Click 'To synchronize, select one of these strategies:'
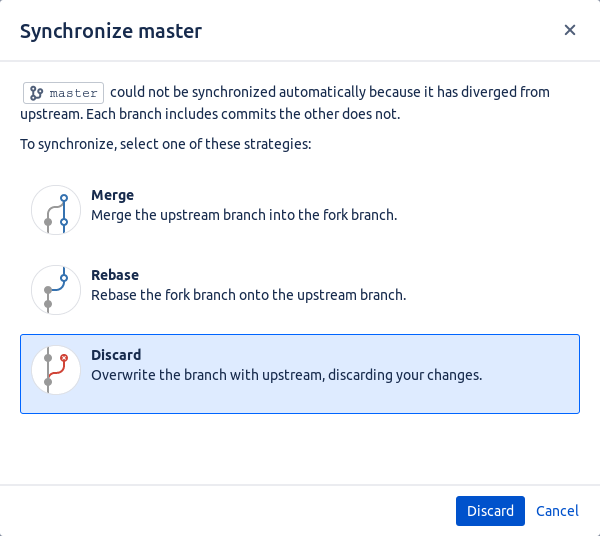This screenshot has width=600, height=536. click(x=166, y=144)
